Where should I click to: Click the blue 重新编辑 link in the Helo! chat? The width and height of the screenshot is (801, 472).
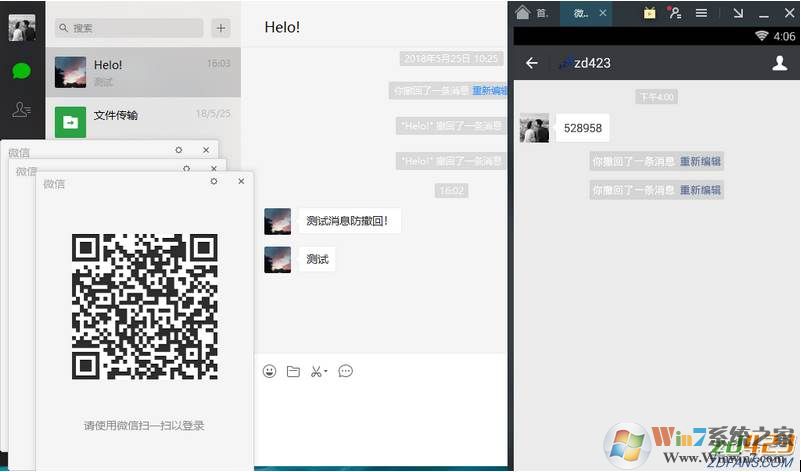tap(488, 90)
